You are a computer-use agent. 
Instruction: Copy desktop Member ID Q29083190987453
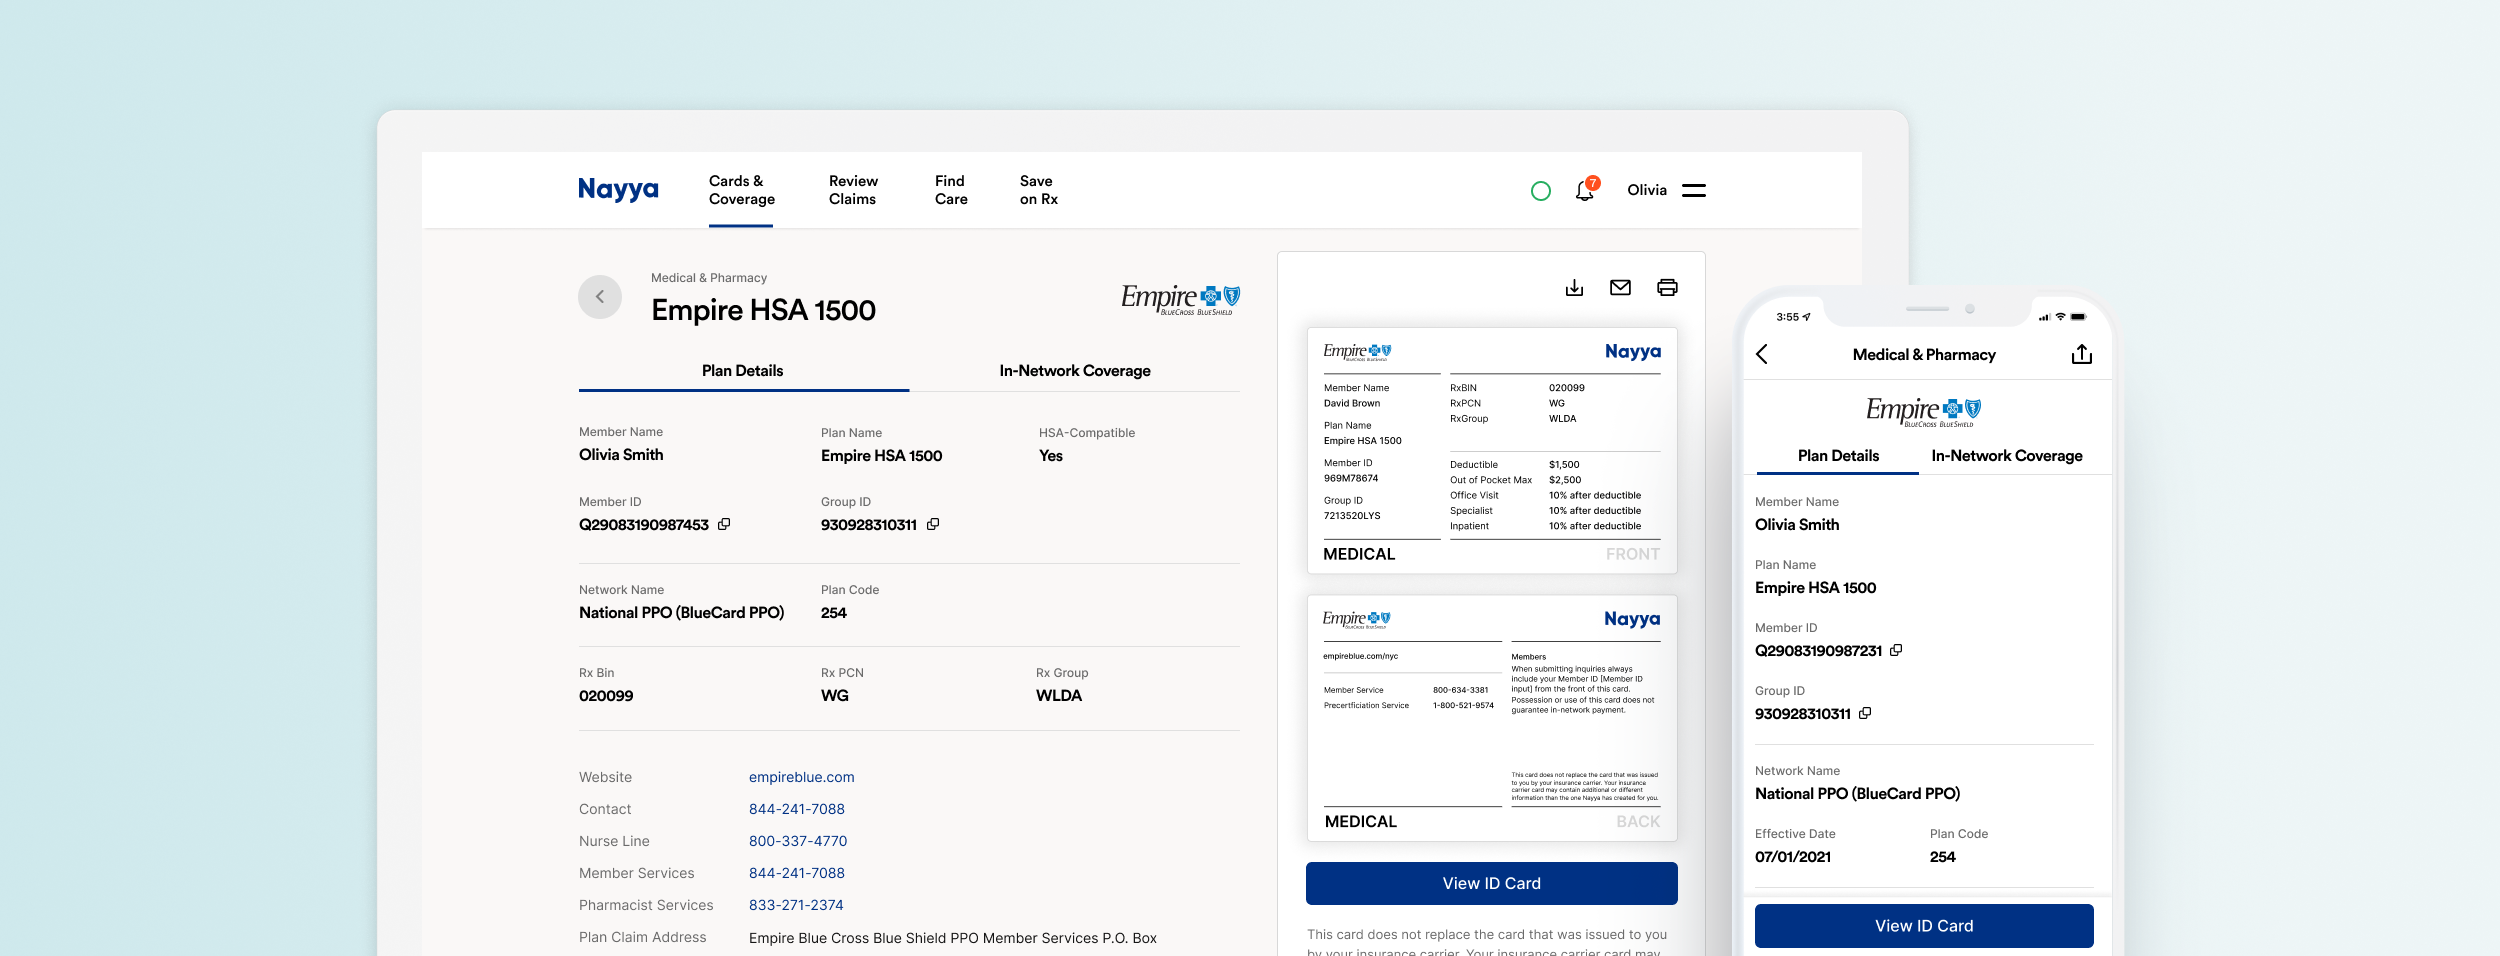point(724,524)
